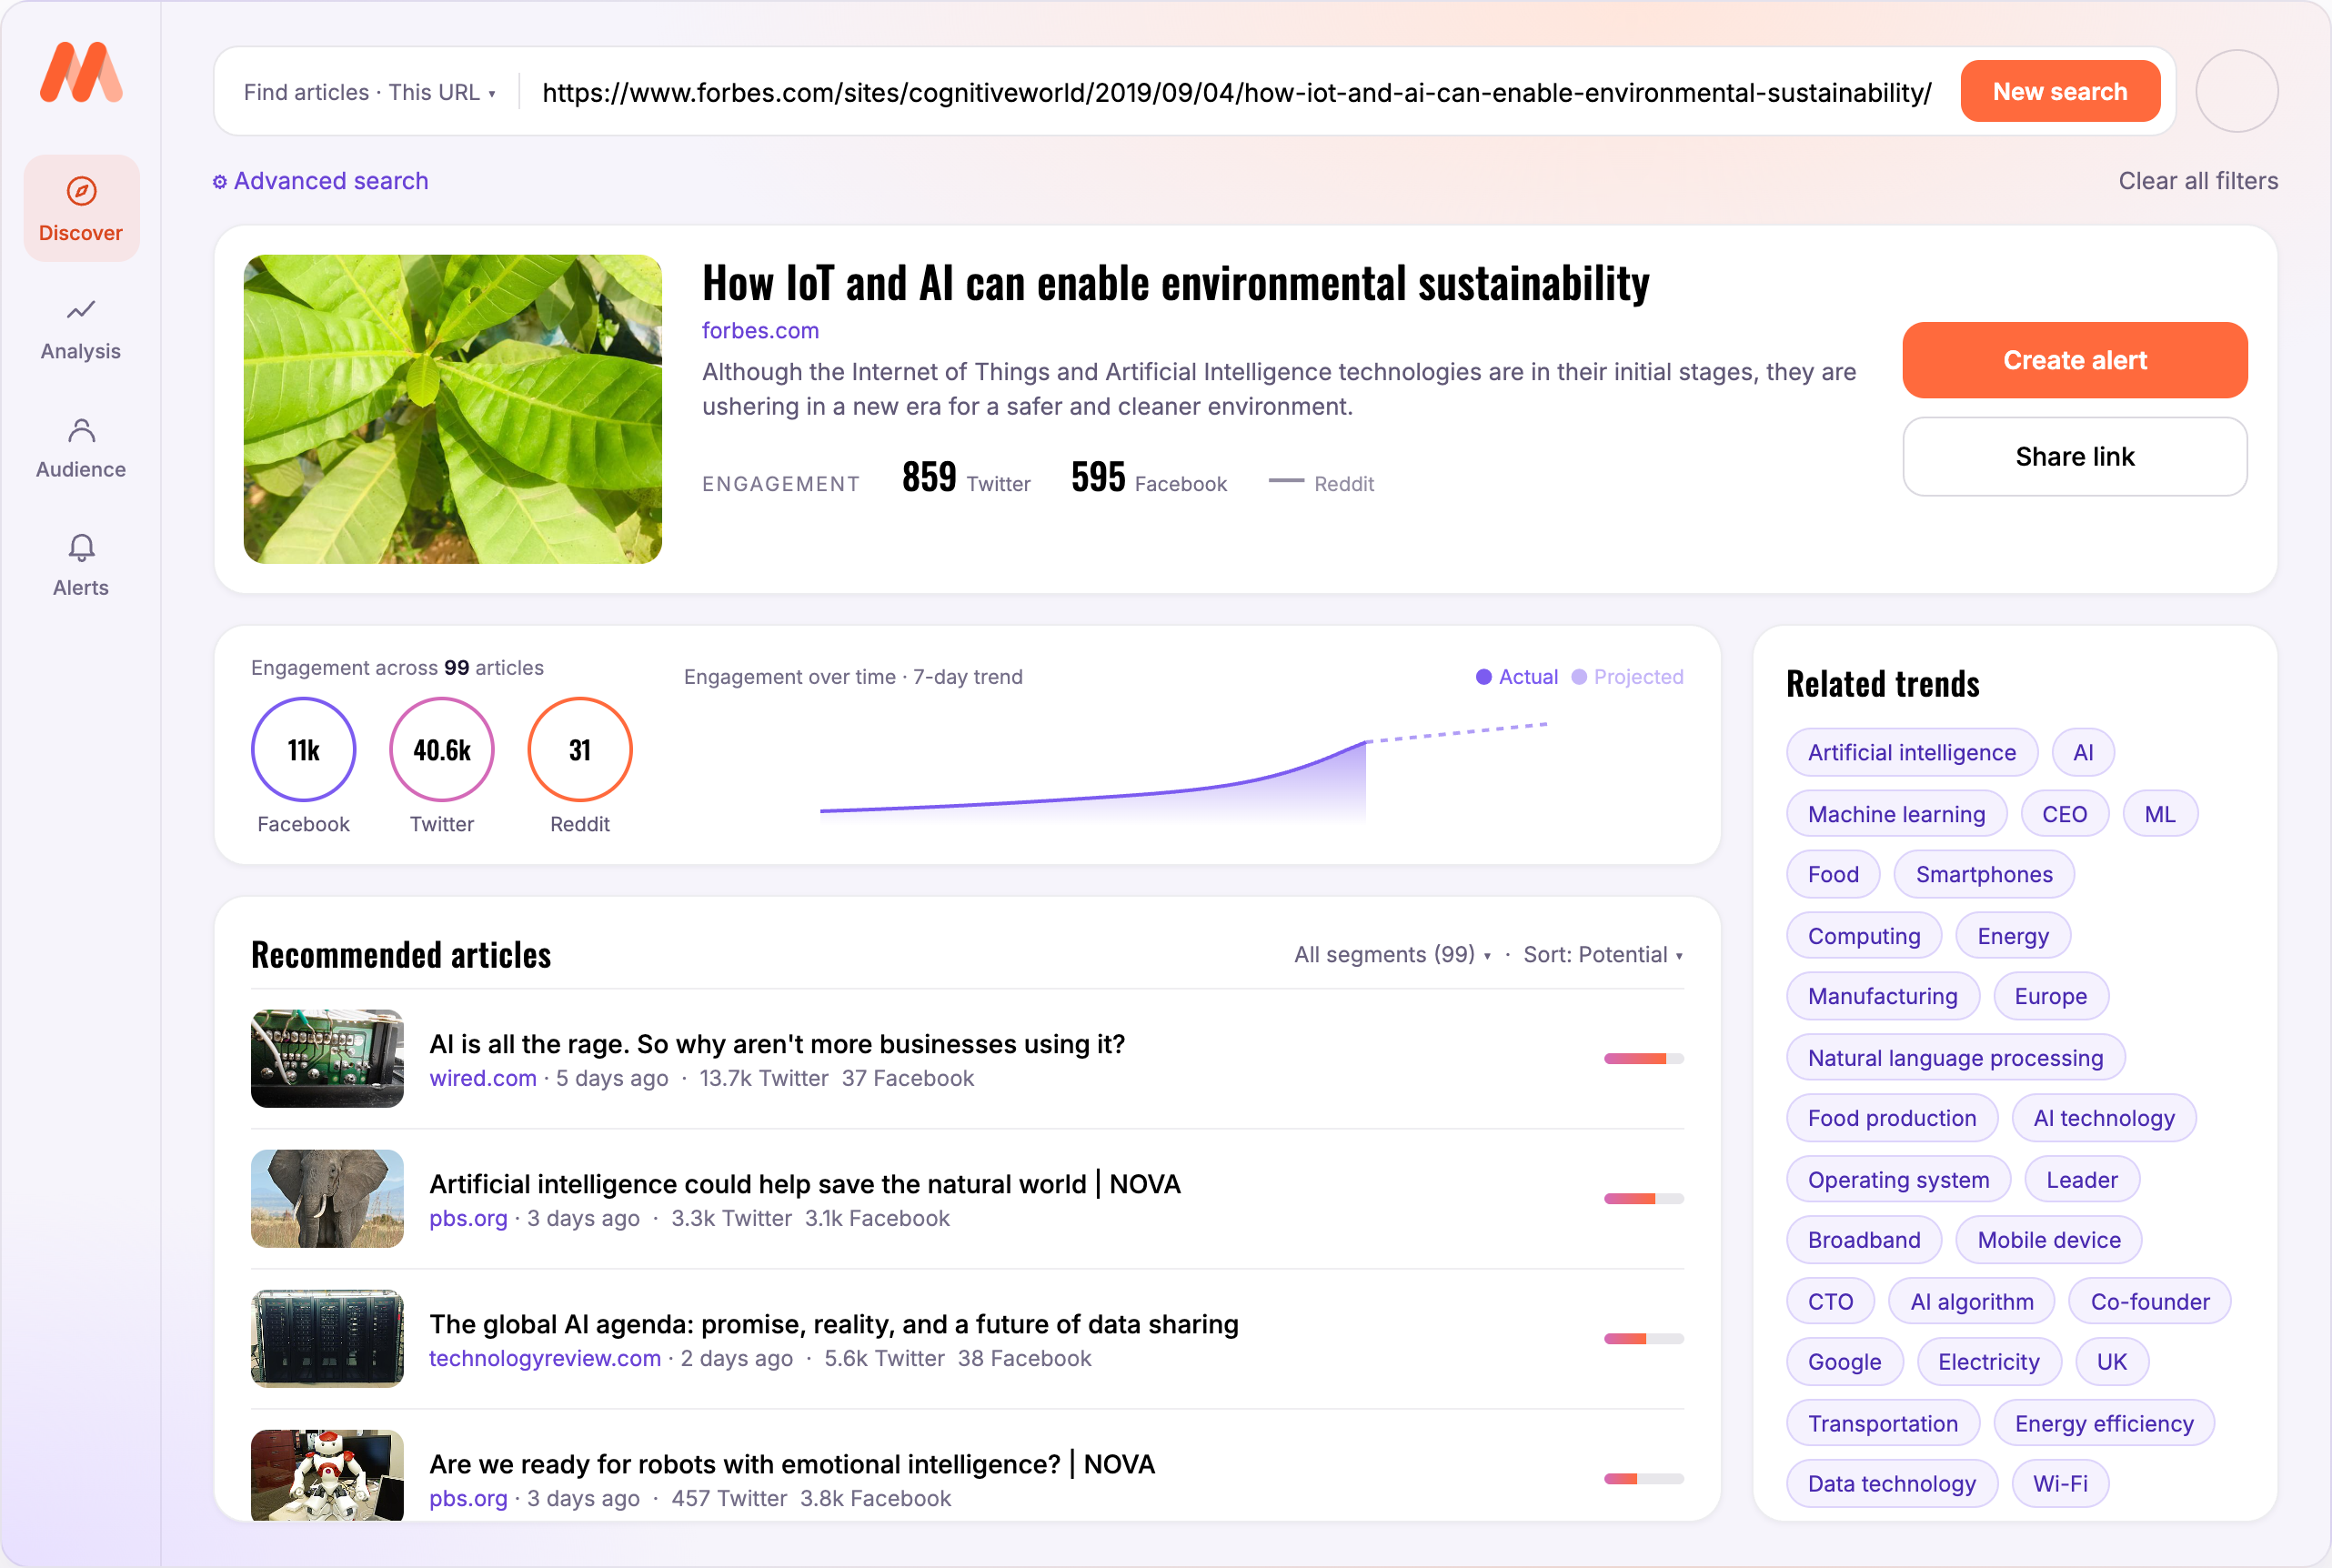Select the Wi-Fi trend tag
This screenshot has height=1568, width=2332.
2060,1484
